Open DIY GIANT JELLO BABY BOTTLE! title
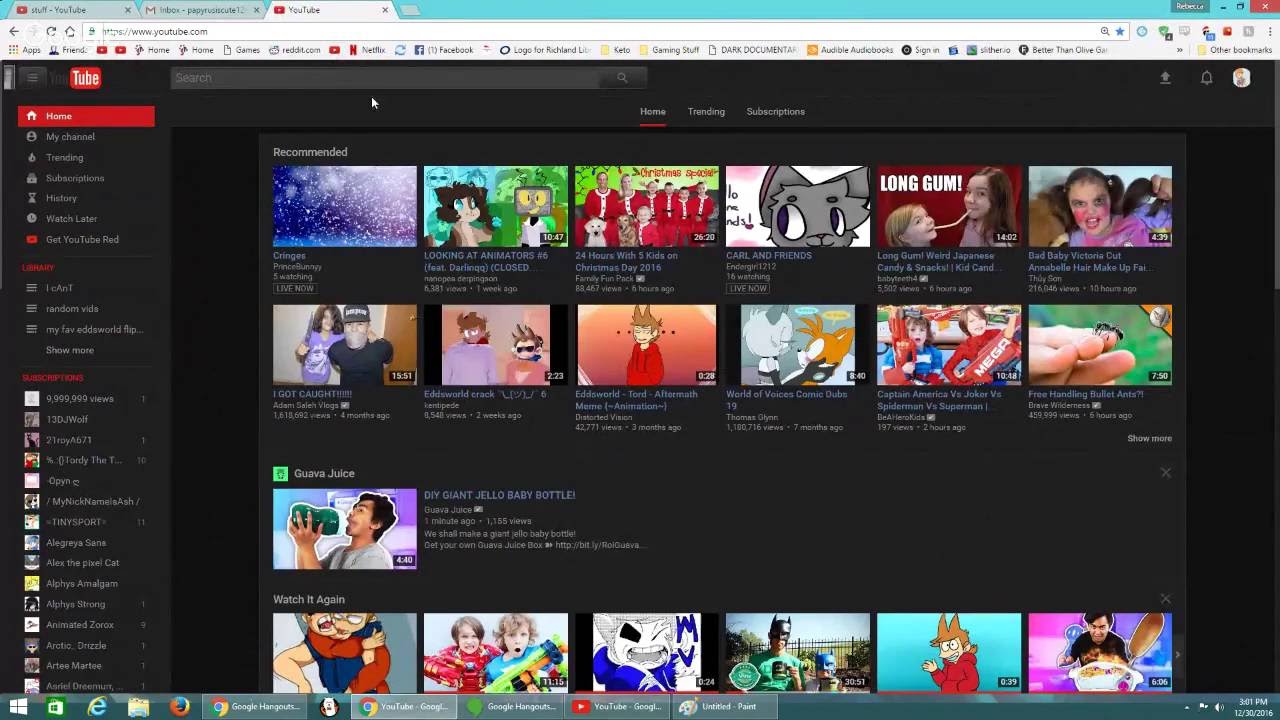This screenshot has width=1280, height=720. (499, 495)
